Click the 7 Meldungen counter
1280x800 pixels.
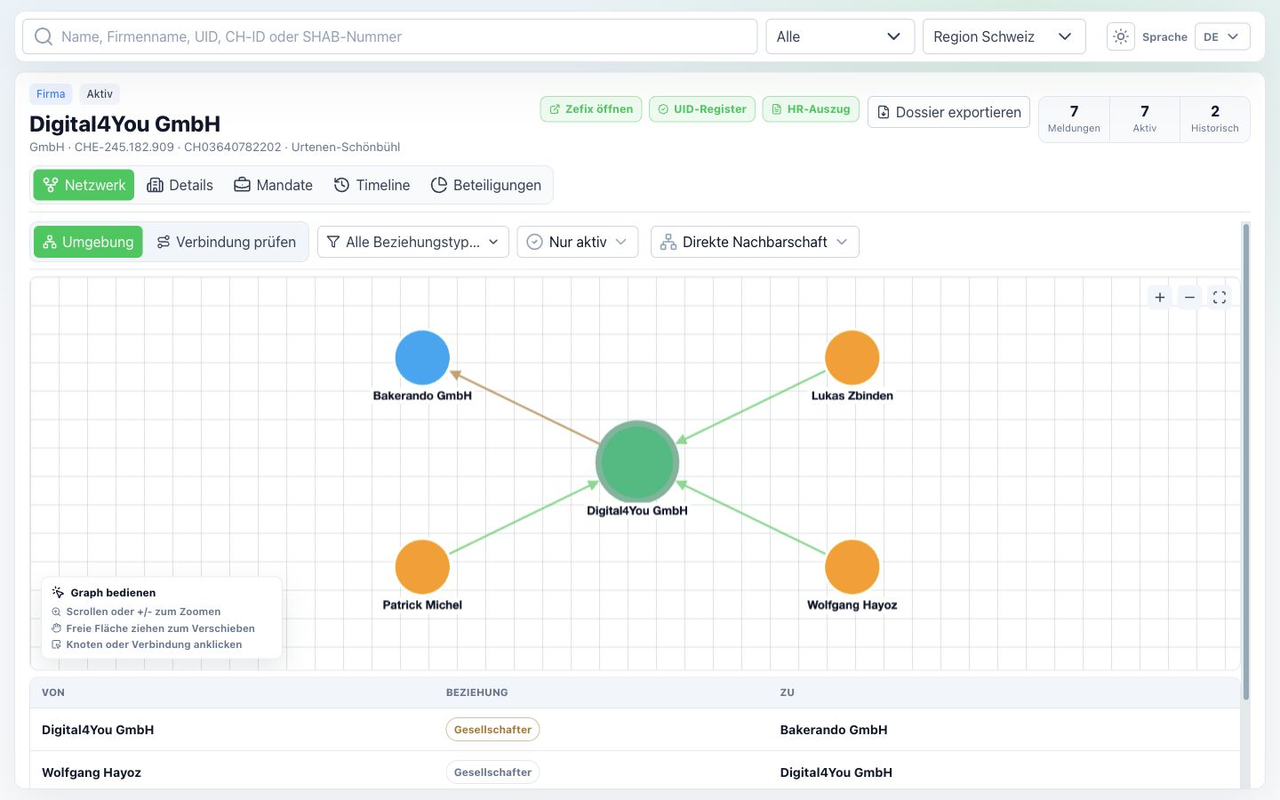1074,119
